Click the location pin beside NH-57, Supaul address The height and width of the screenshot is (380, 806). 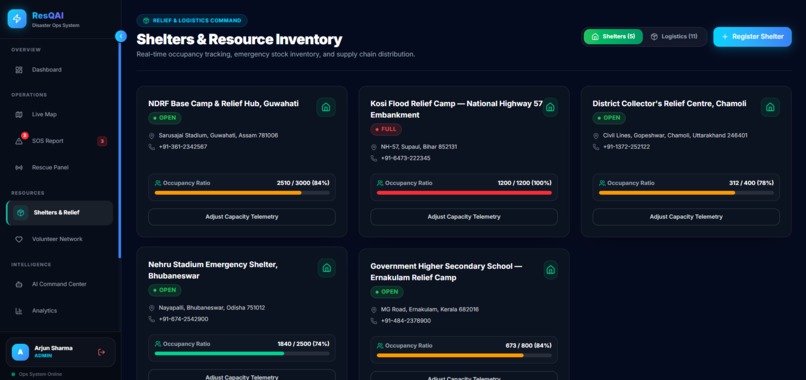point(374,147)
